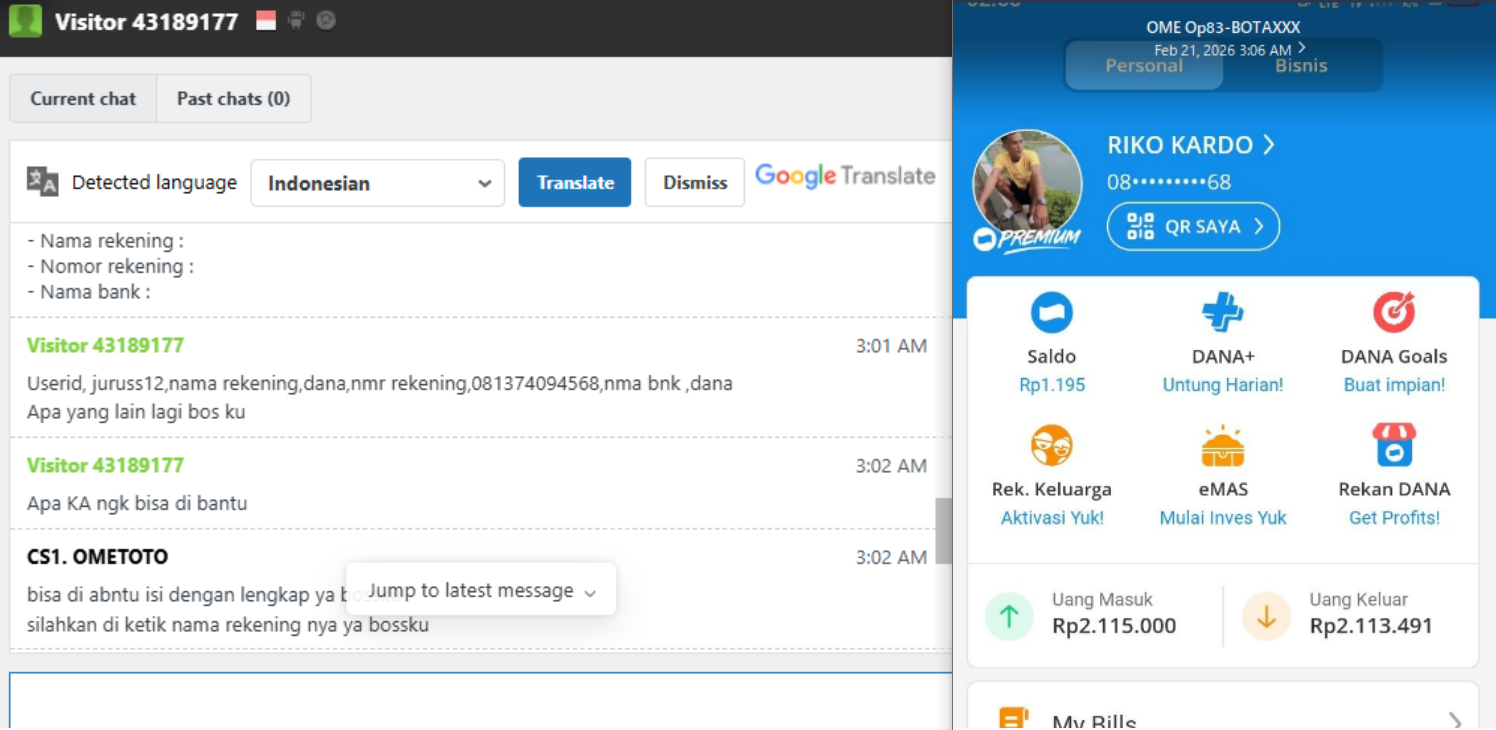
Task: Open the DANA Goals target icon
Action: tap(1394, 313)
